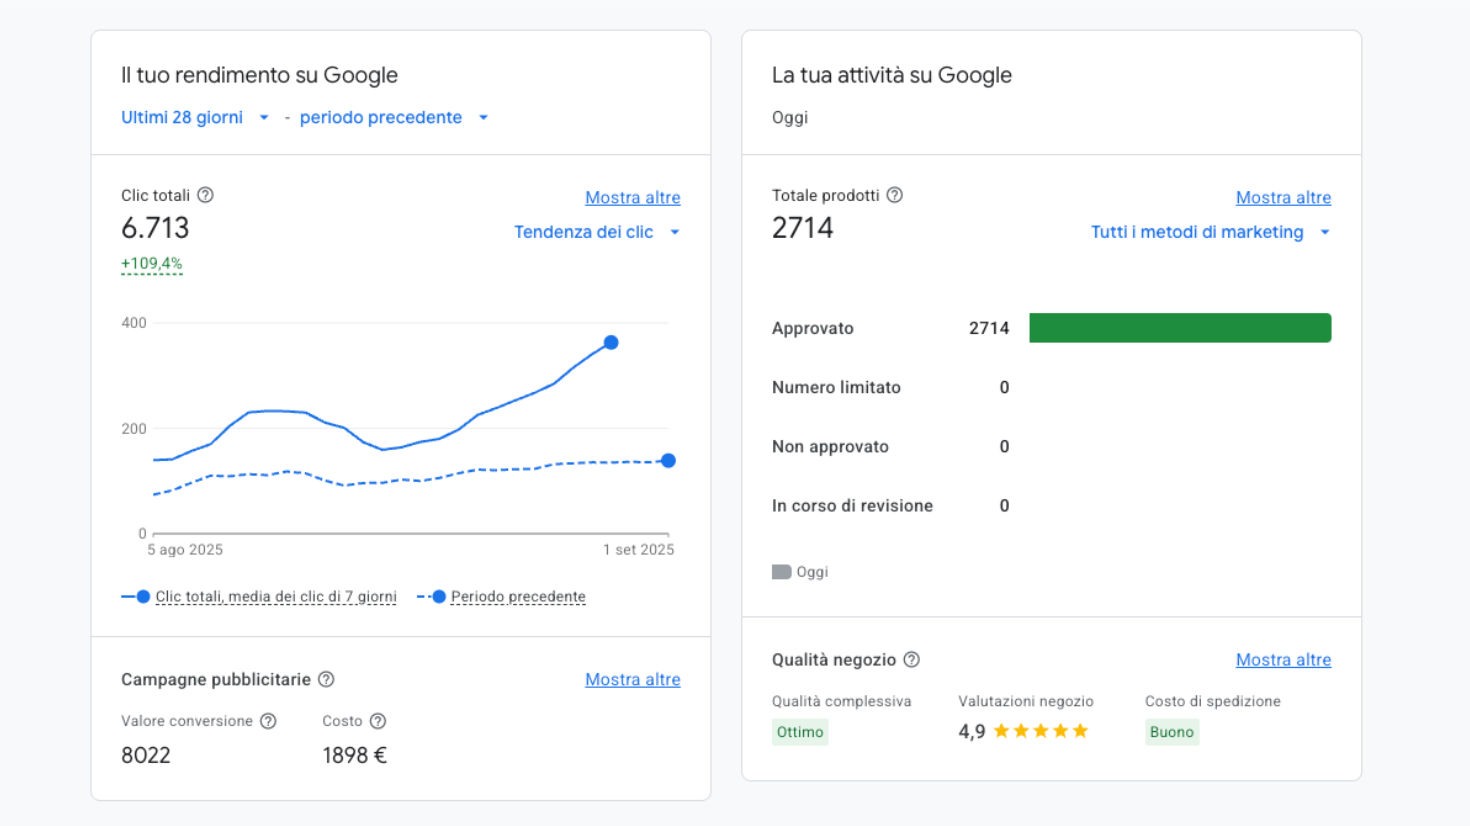Open Mostra altre under Il tuo rendimento
1470x826 pixels.
632,197
